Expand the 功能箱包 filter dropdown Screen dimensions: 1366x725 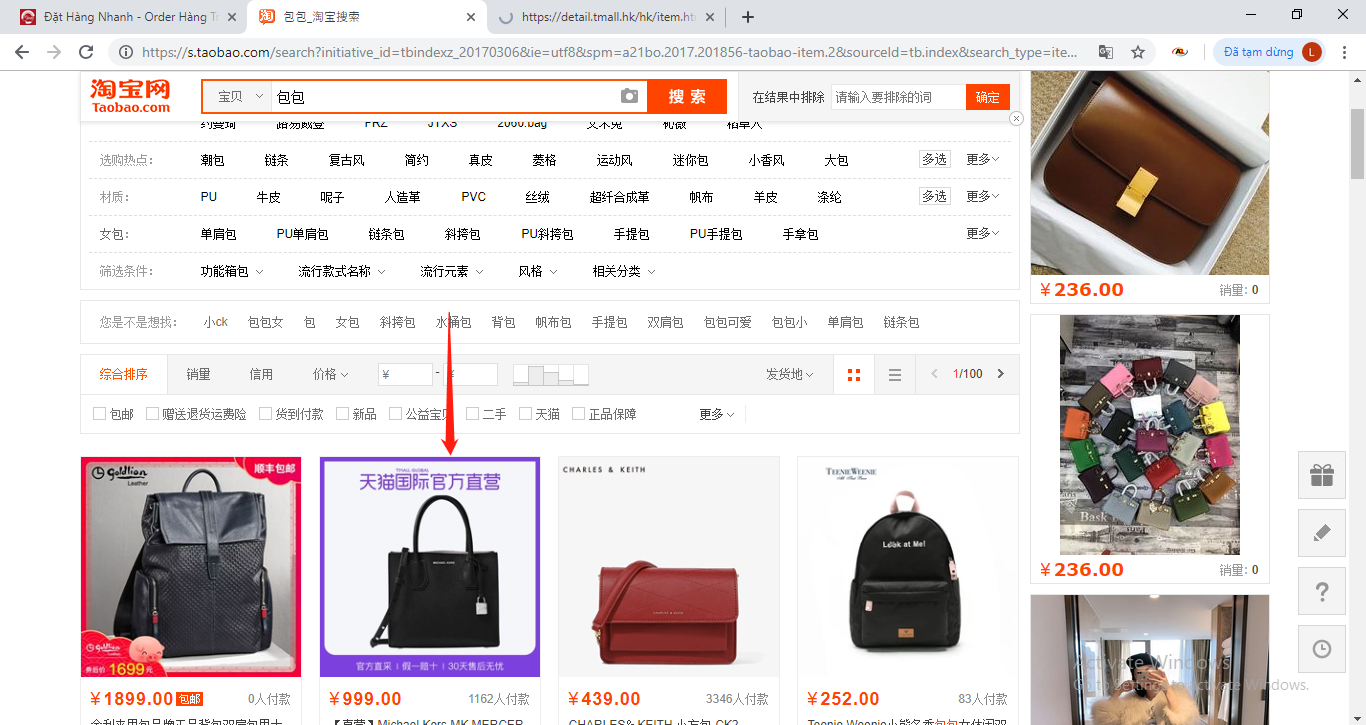pyautogui.click(x=231, y=271)
